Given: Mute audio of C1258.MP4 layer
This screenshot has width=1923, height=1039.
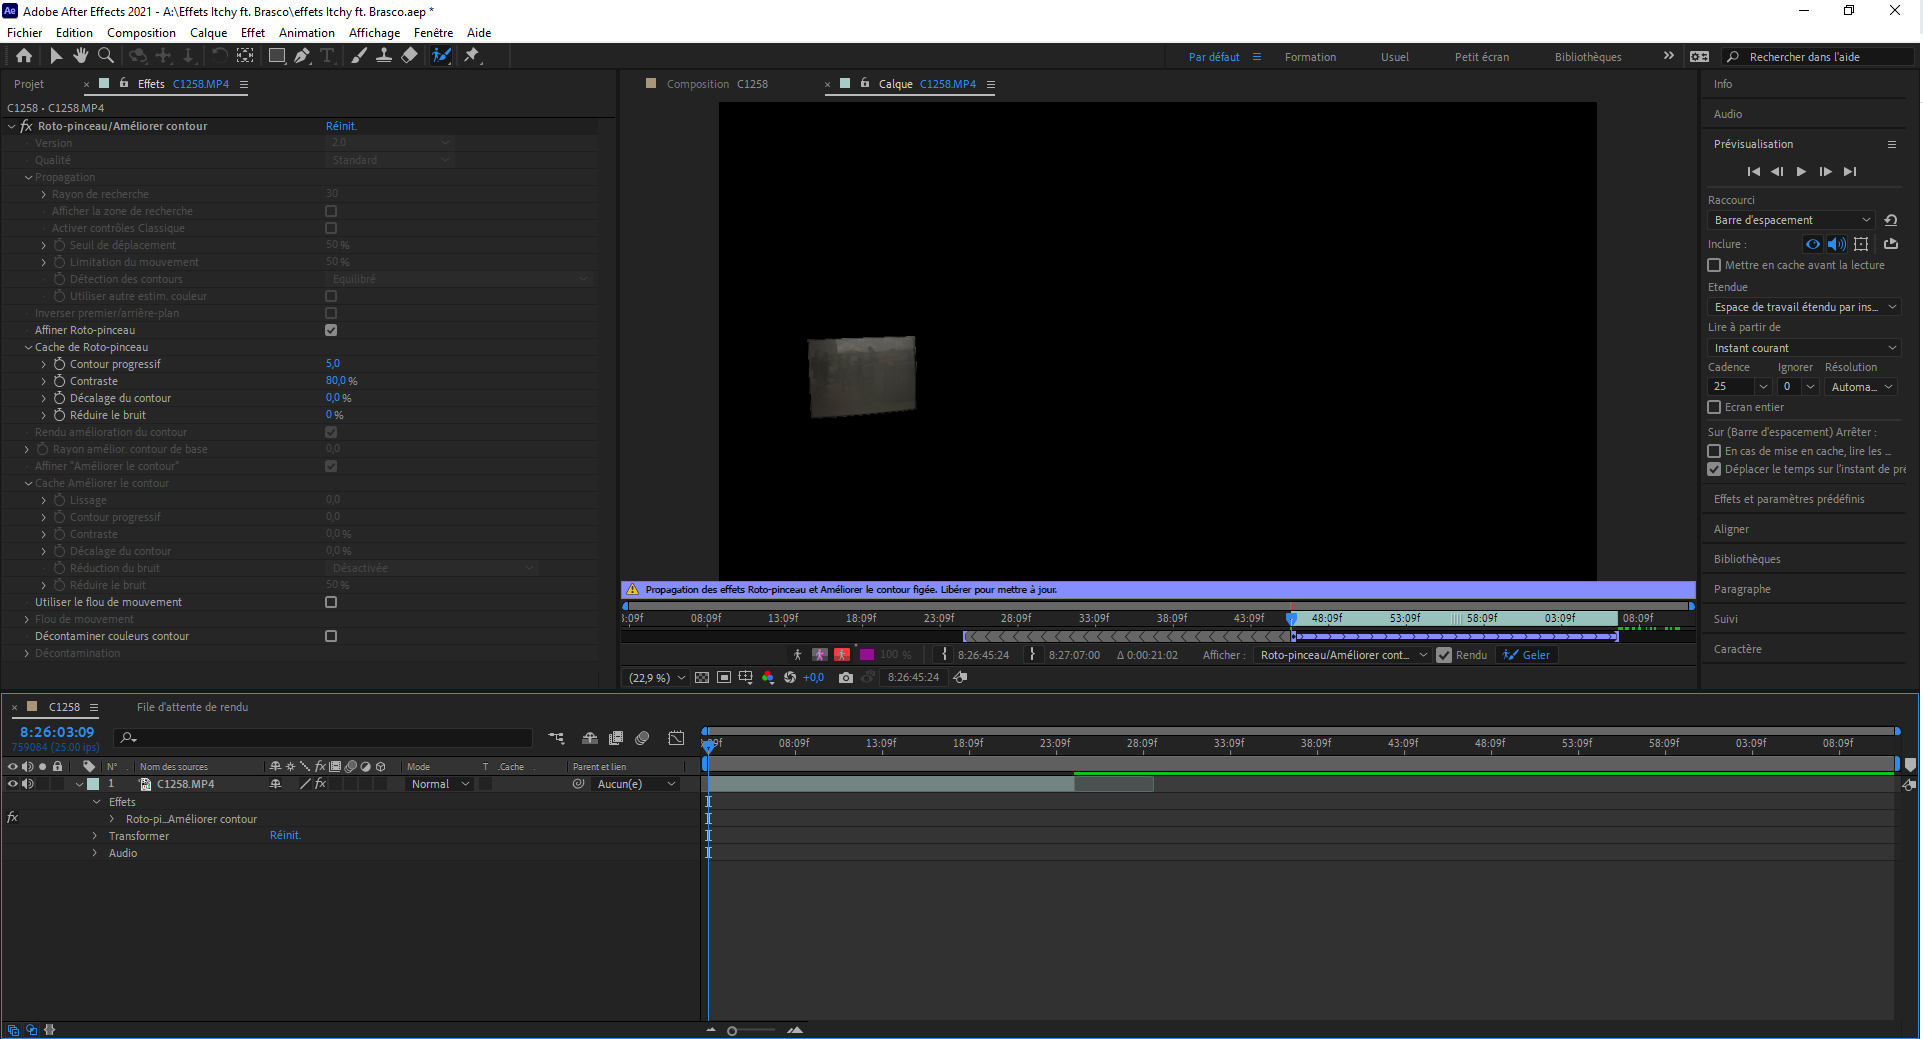Looking at the screenshot, I should click(28, 784).
